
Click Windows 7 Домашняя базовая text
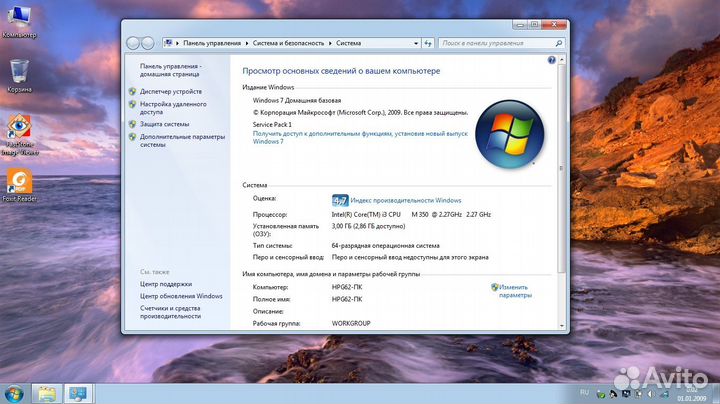[x=297, y=100]
